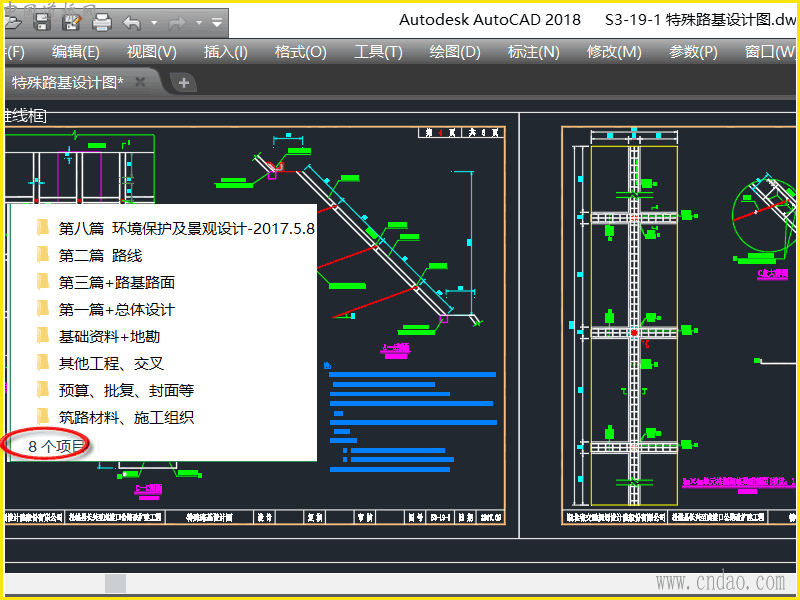Expand the Undo history dropdown arrow
This screenshot has height=600, width=800.
click(x=154, y=22)
